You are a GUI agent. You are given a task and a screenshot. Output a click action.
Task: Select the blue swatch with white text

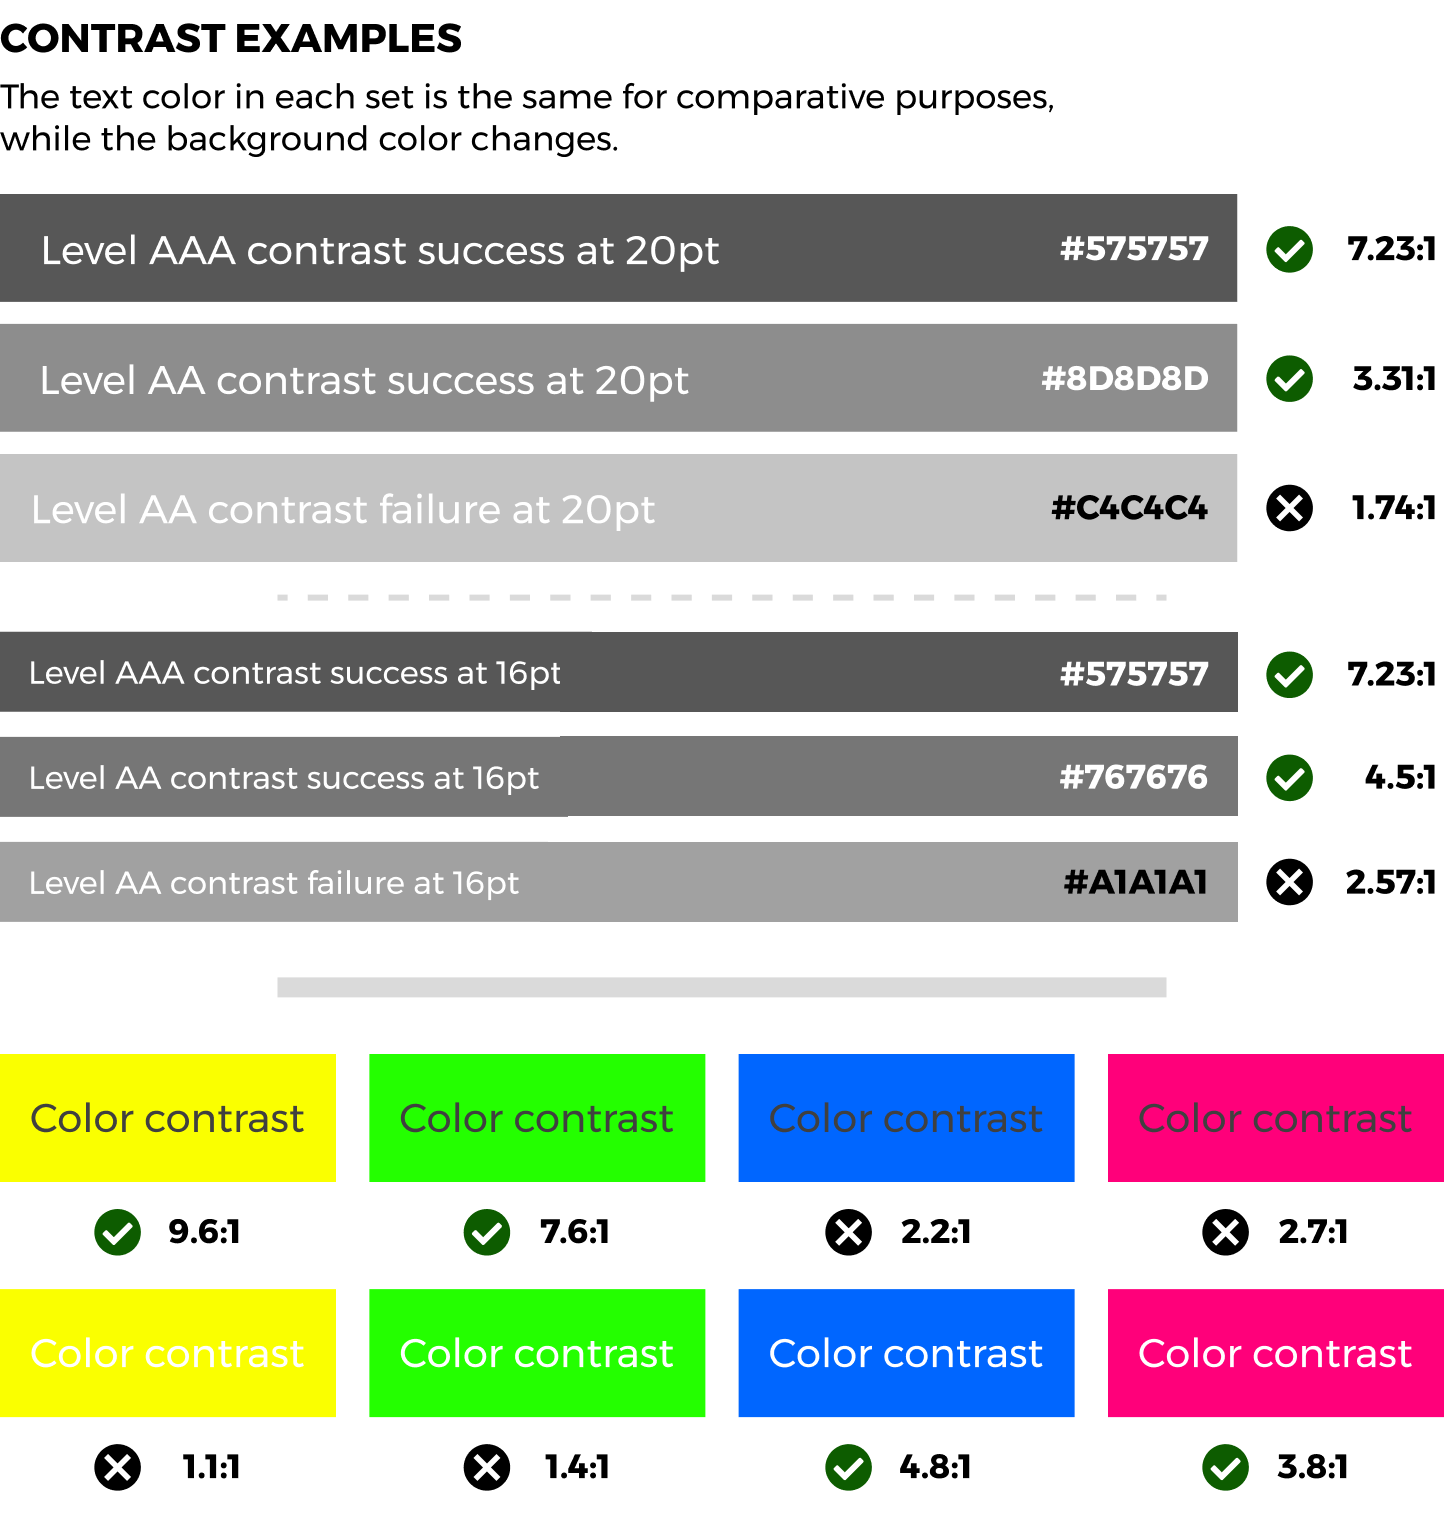(906, 1353)
